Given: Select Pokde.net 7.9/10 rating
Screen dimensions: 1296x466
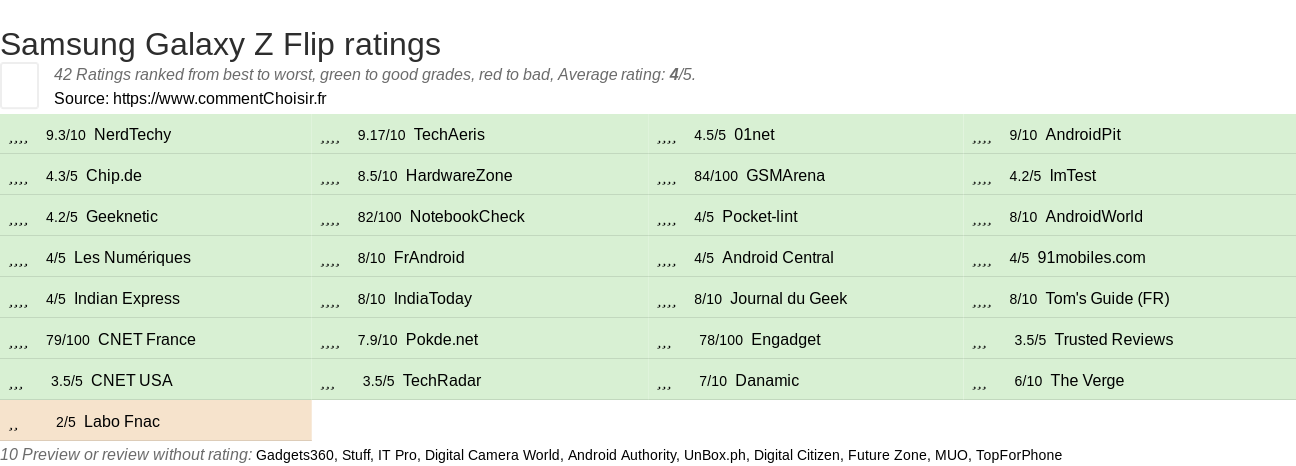Looking at the screenshot, I should pos(480,340).
